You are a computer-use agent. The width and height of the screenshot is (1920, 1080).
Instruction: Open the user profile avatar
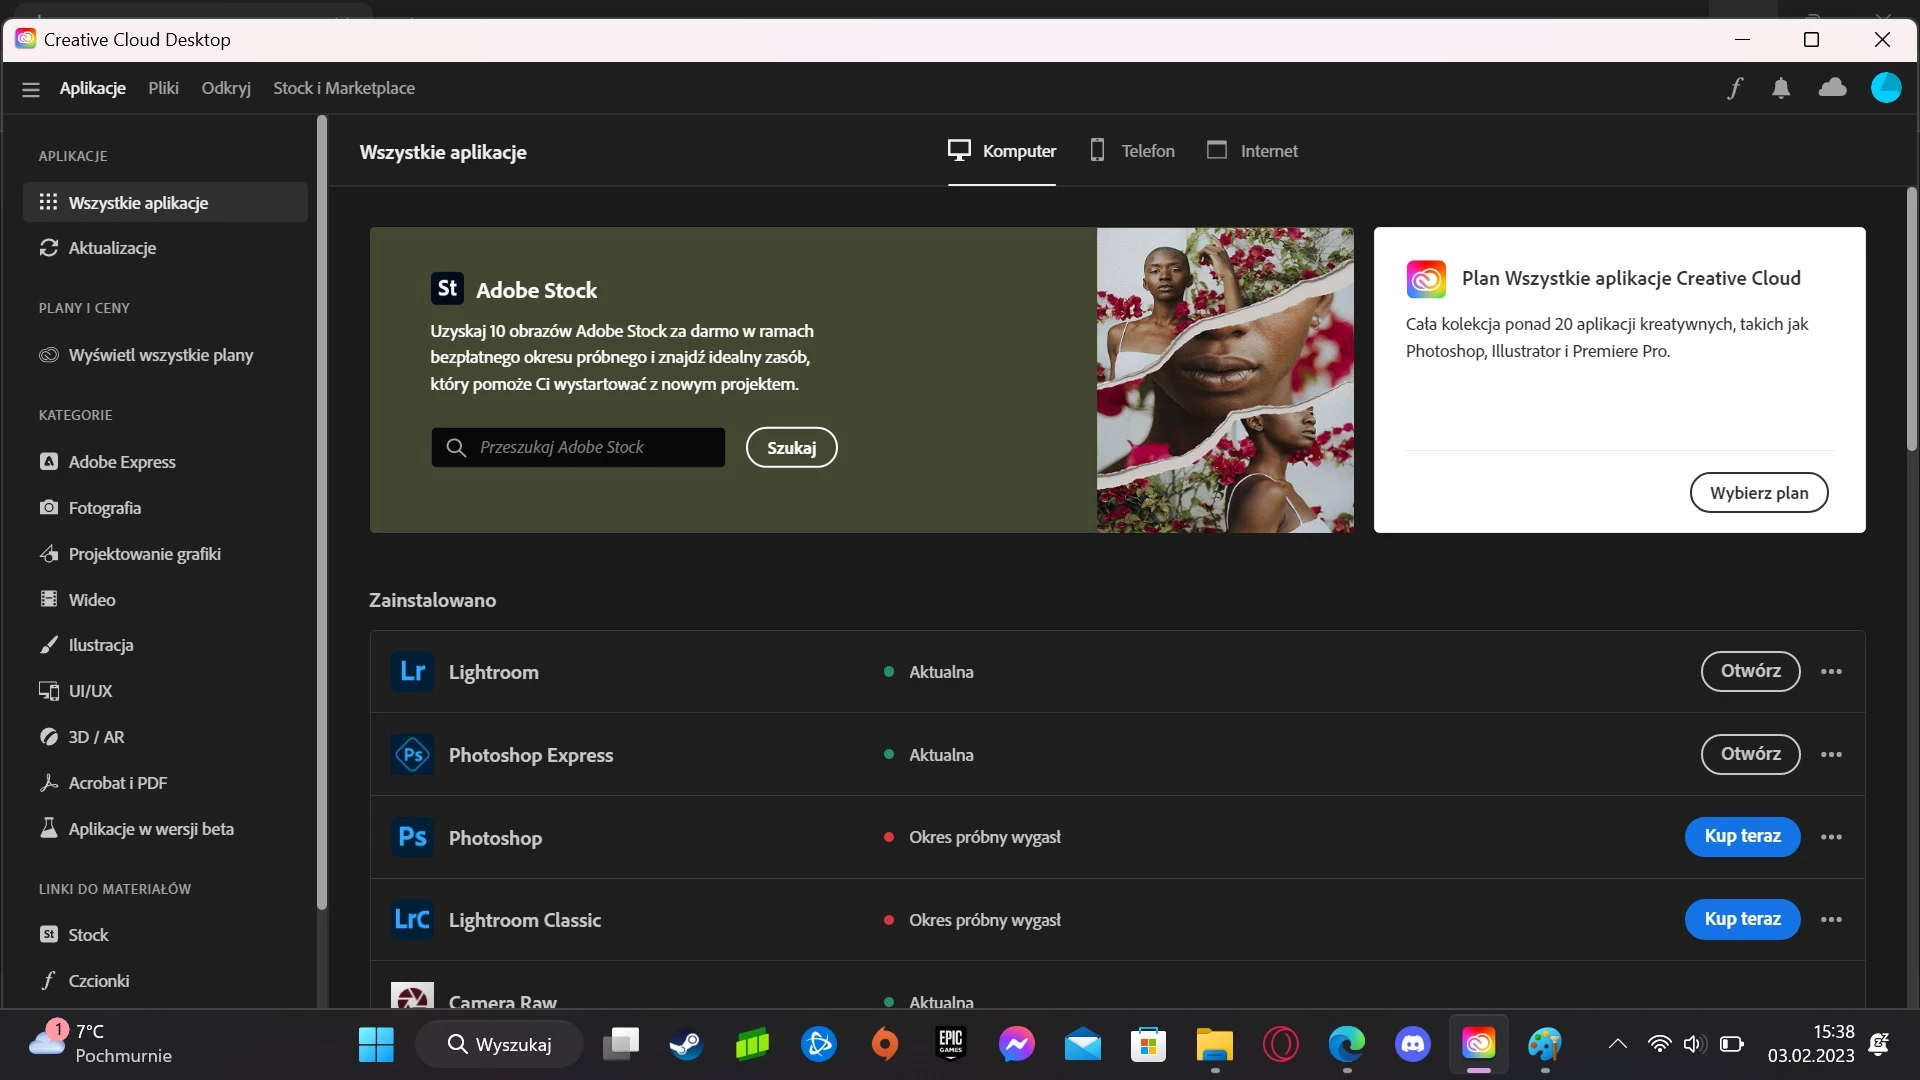(1885, 88)
